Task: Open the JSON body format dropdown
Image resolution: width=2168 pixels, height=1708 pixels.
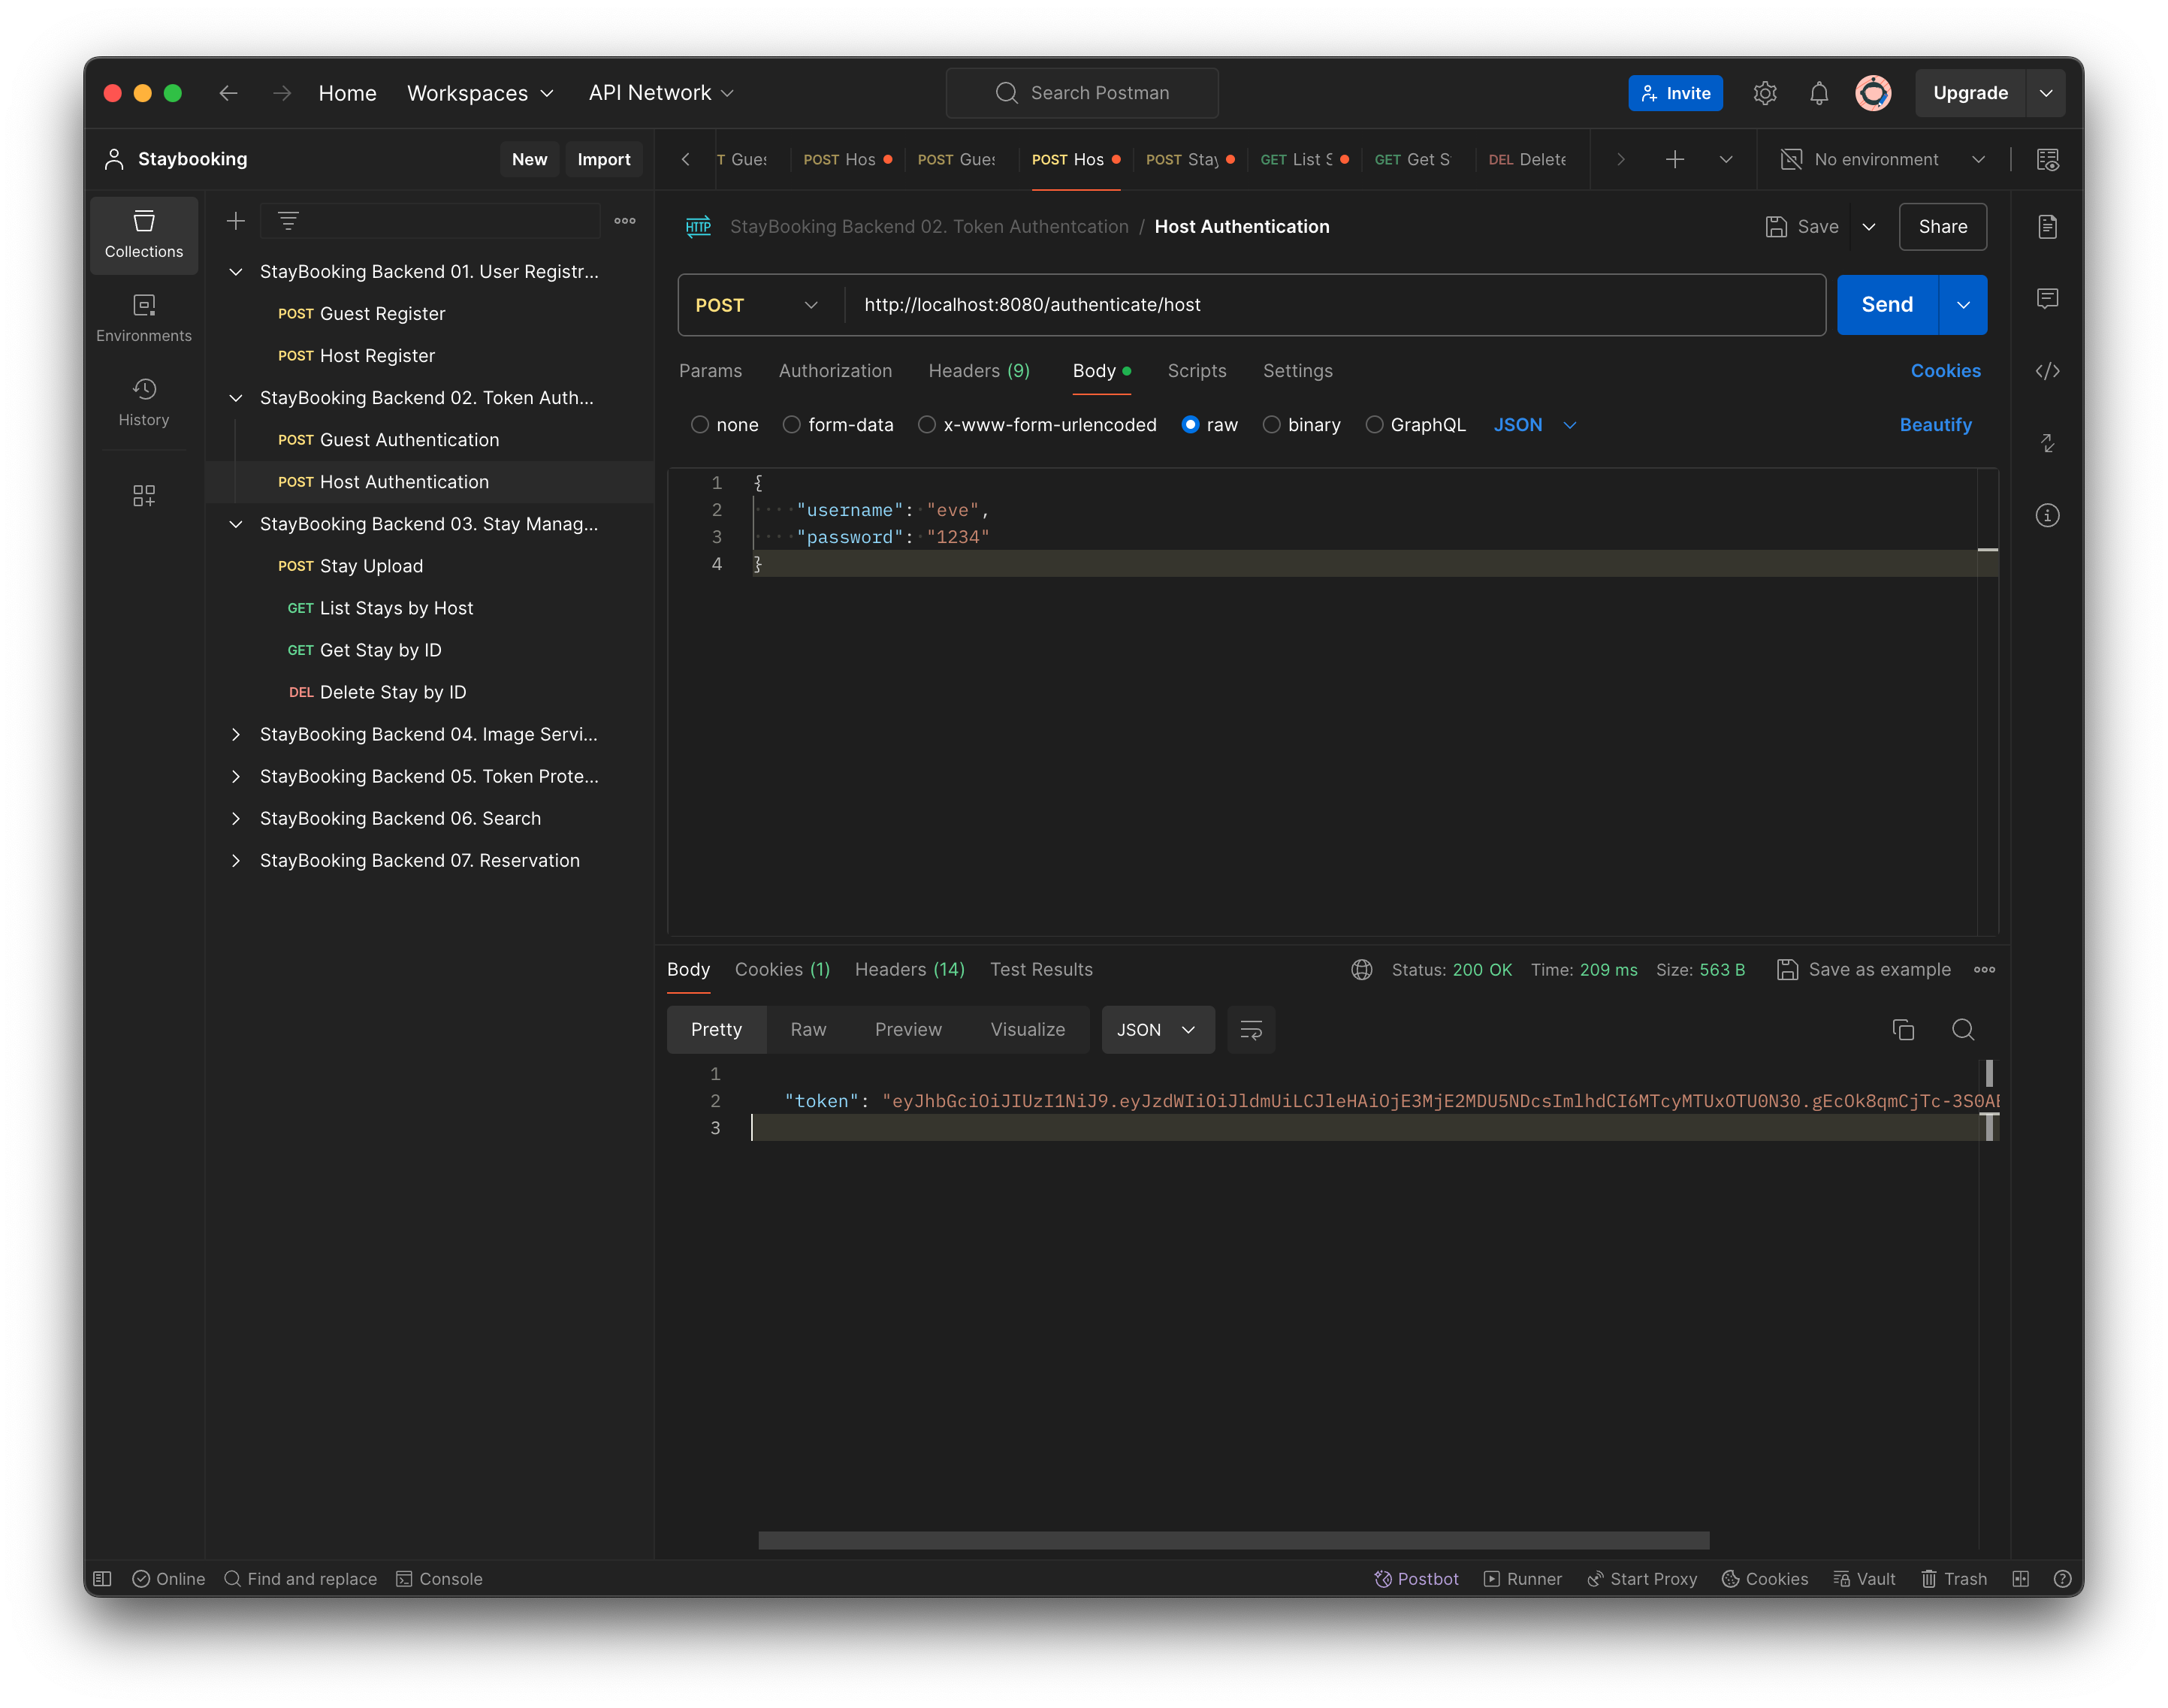Action: [x=1536, y=424]
